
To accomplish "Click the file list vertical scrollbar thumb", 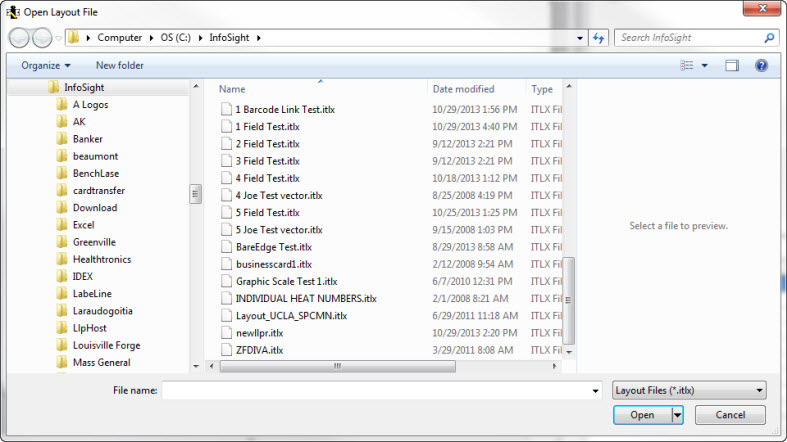I will 568,300.
